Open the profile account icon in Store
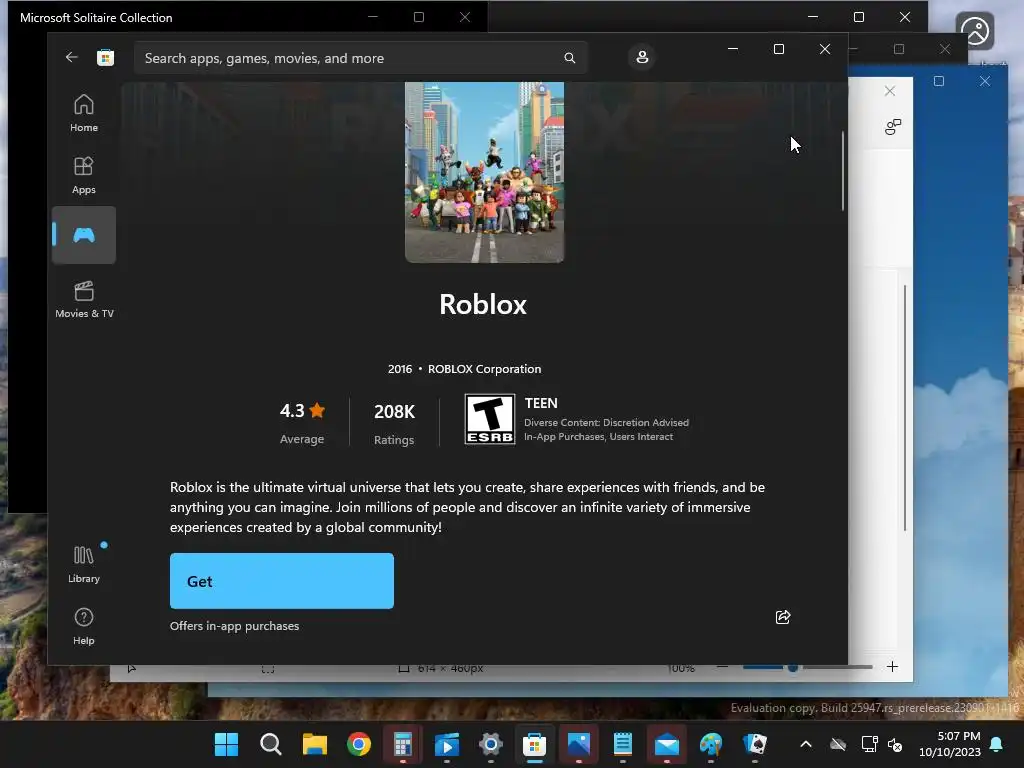Viewport: 1024px width, 768px height. coord(642,57)
